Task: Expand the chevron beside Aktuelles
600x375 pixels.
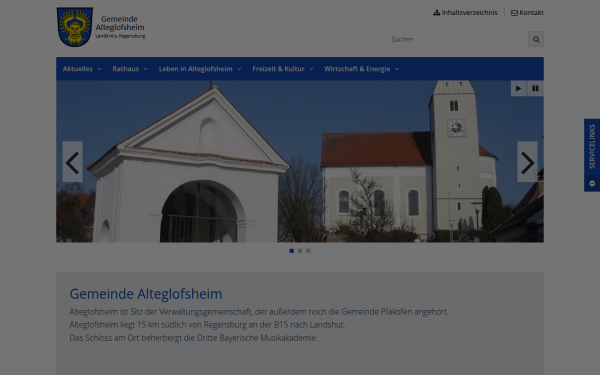Action: click(99, 69)
